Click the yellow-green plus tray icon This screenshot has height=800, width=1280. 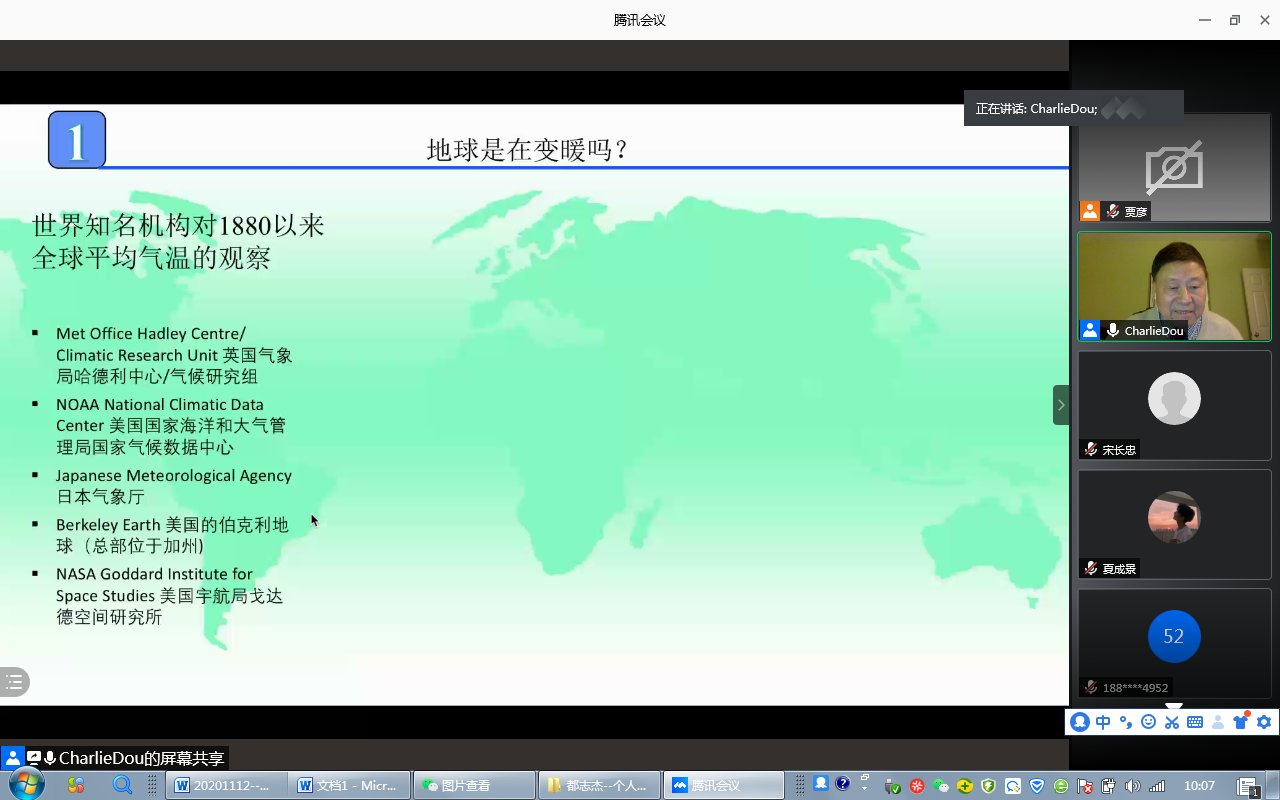click(965, 786)
